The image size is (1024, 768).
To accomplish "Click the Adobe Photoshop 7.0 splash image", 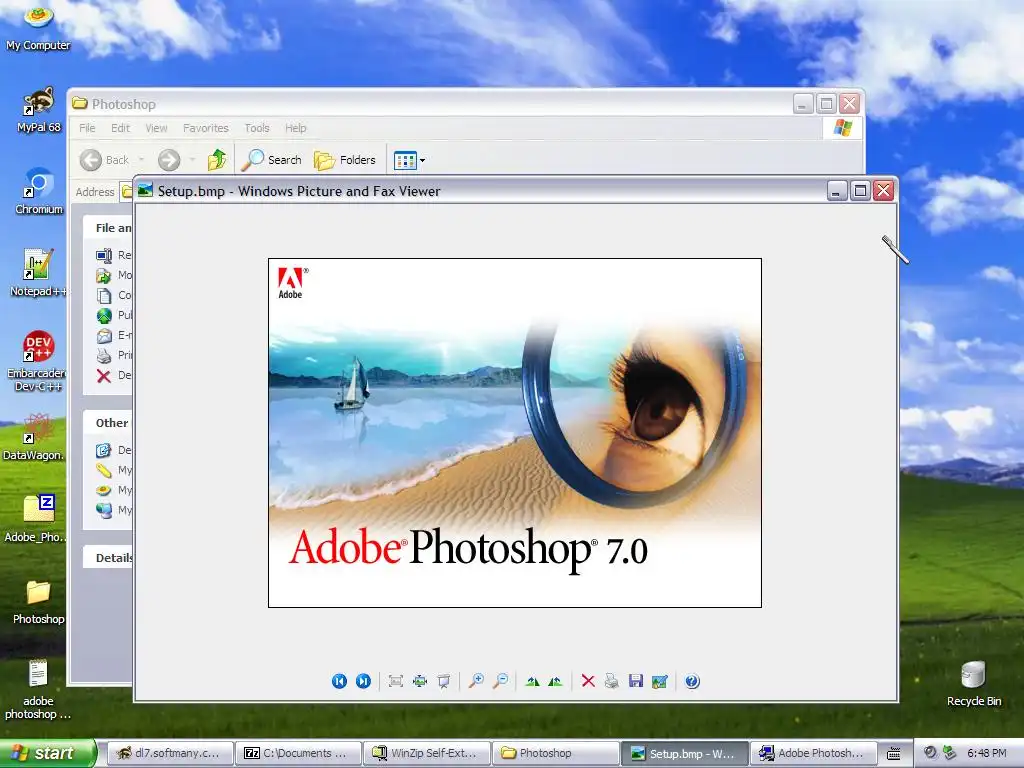I will (515, 433).
